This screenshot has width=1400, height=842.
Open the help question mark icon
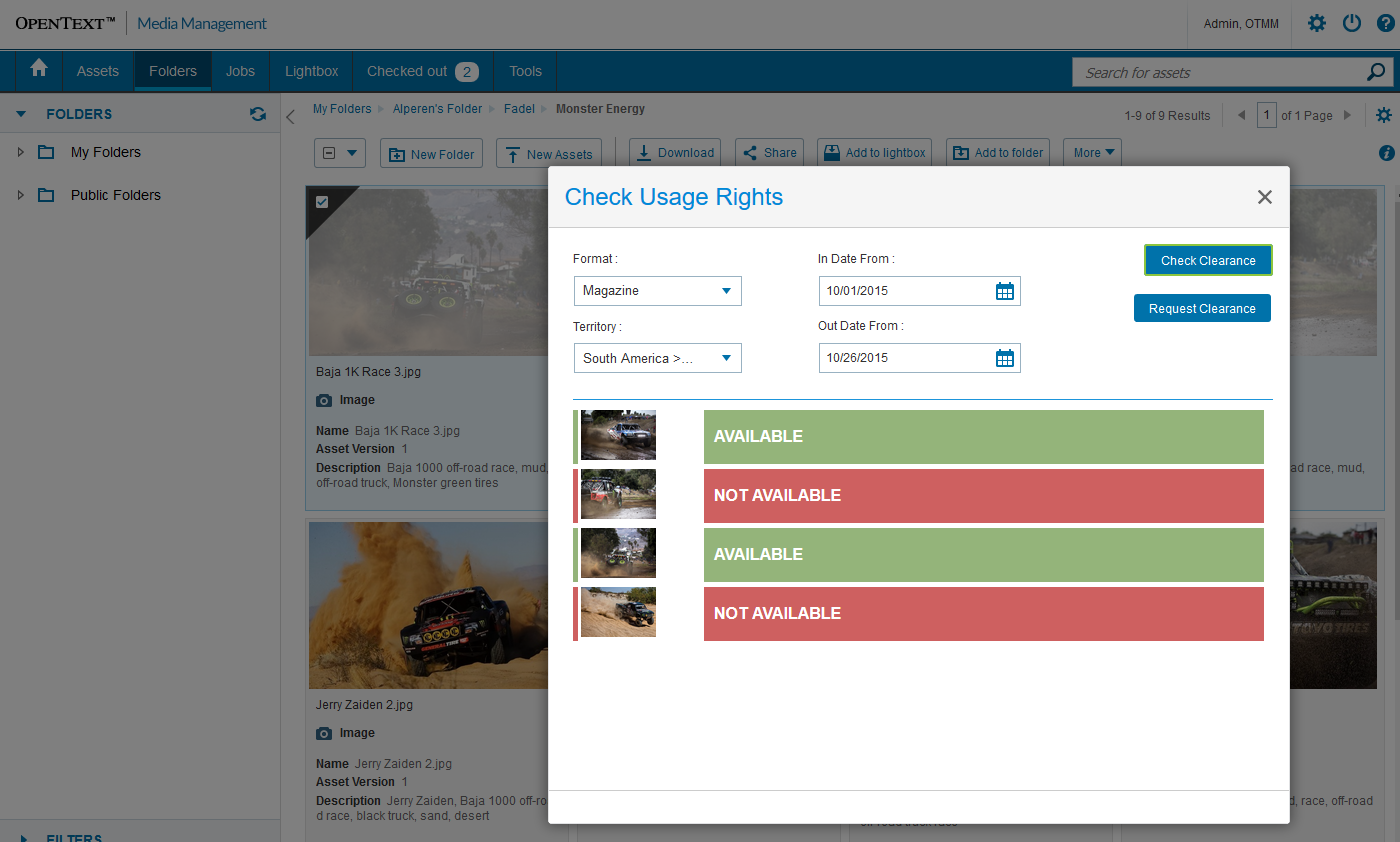pyautogui.click(x=1385, y=23)
